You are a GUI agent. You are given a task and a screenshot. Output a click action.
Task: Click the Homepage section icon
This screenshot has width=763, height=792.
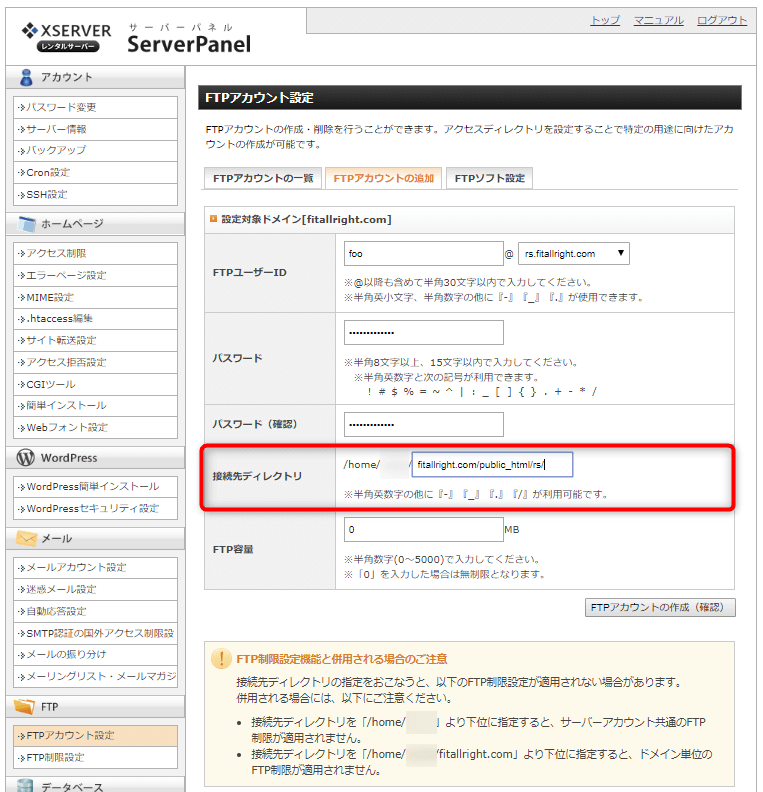pyautogui.click(x=24, y=224)
